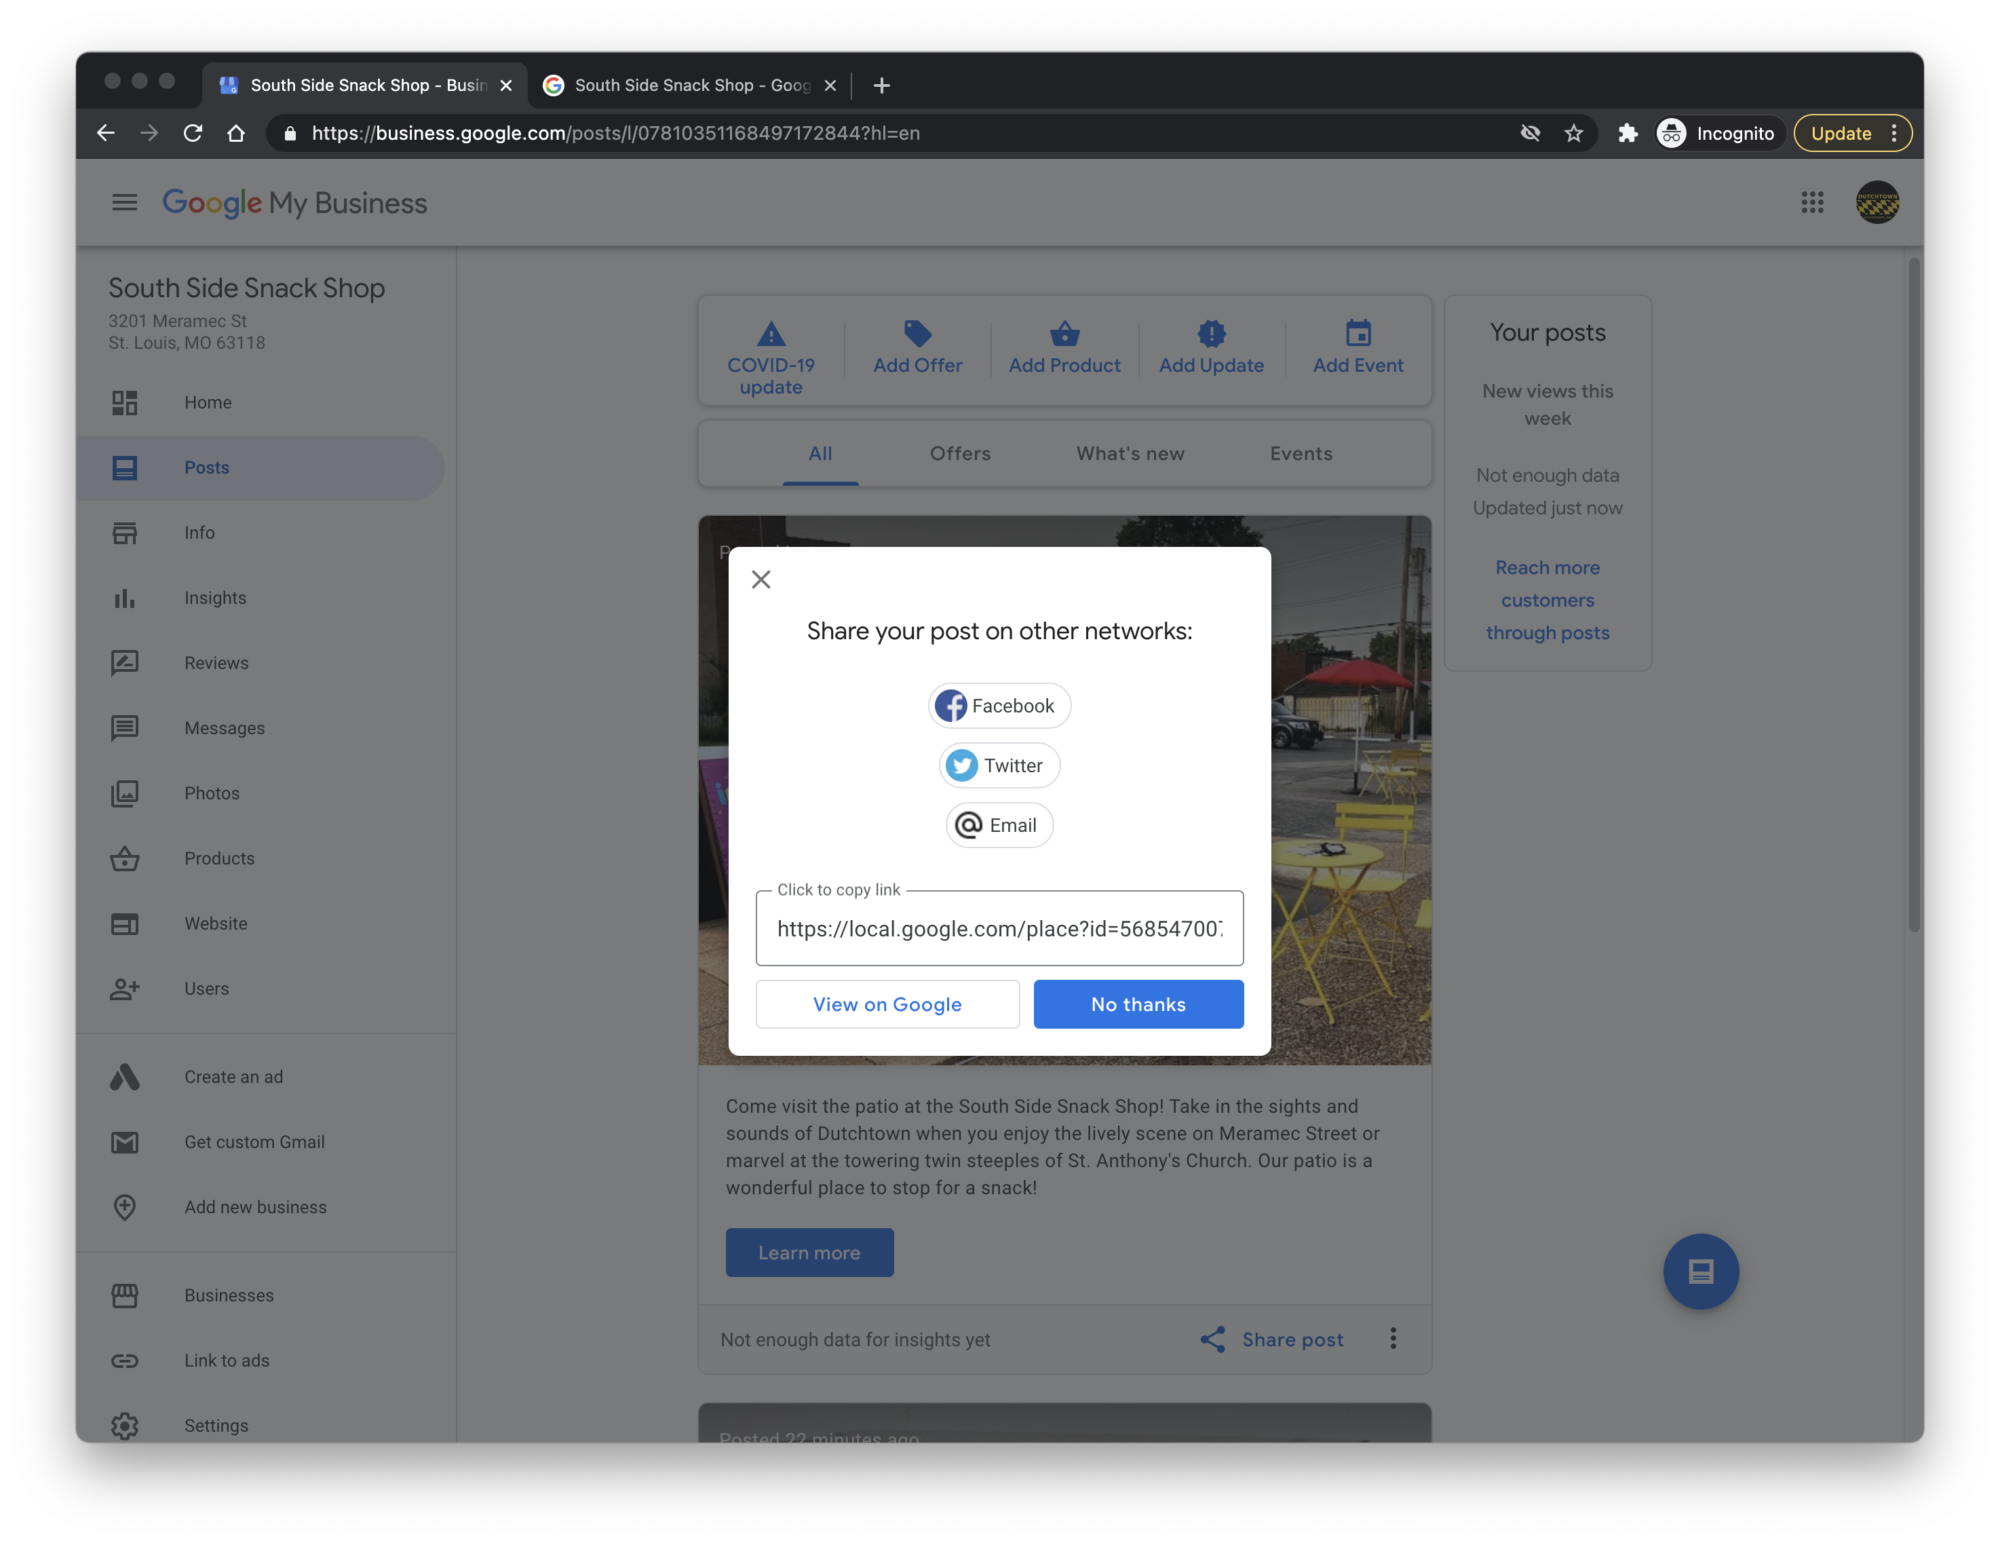
Task: Share post on Twitter
Action: point(999,766)
